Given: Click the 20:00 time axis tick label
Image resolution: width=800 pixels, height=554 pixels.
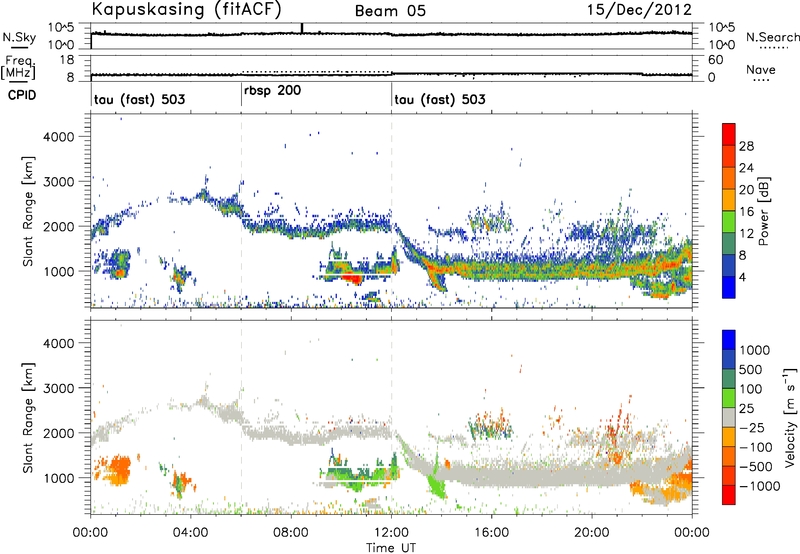Looking at the screenshot, I should point(592,533).
